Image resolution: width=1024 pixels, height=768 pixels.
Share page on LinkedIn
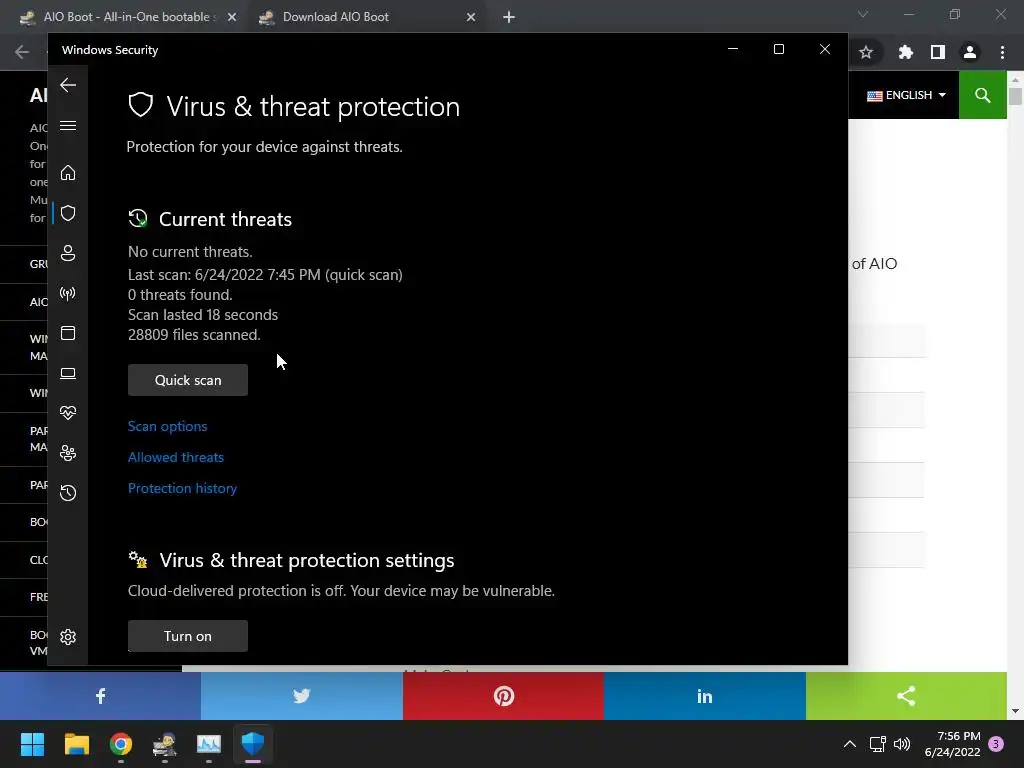pos(705,696)
